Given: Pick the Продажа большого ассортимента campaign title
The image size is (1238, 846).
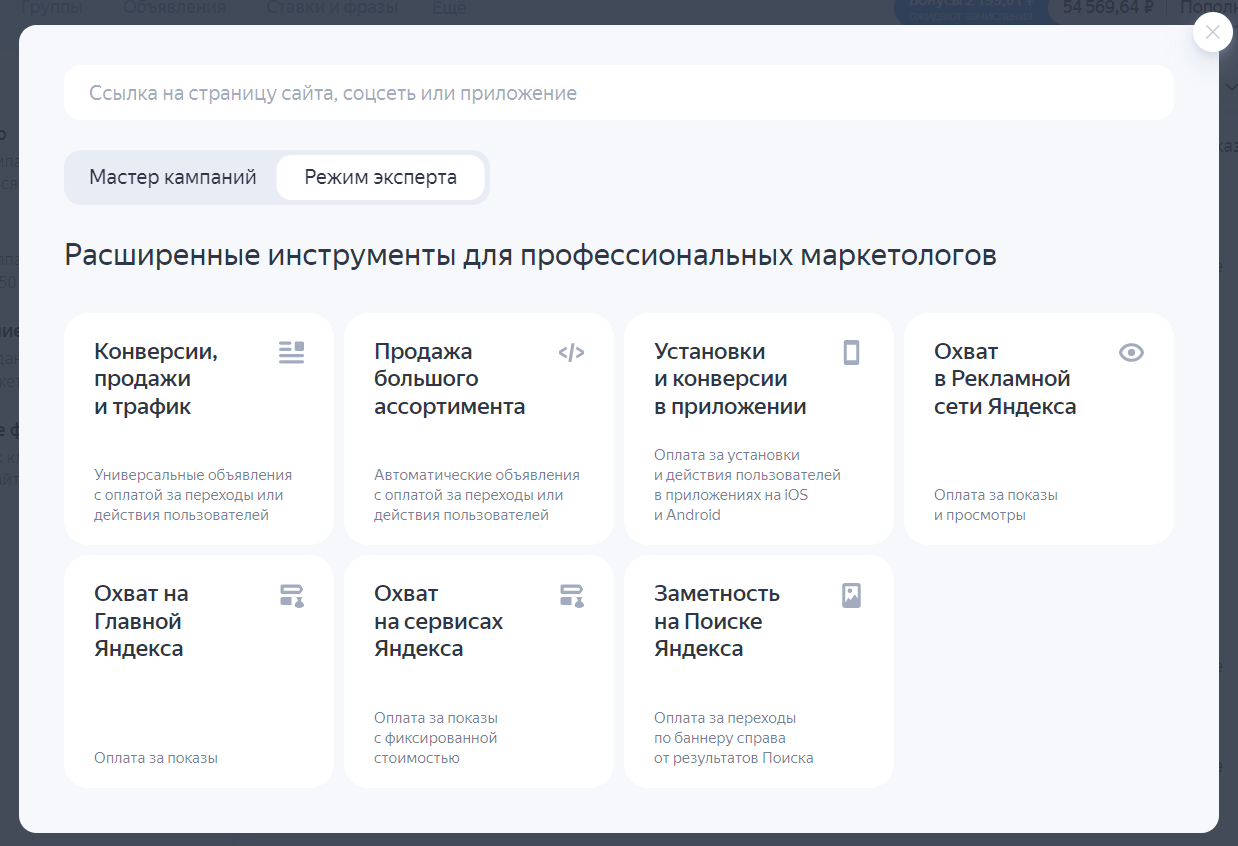Looking at the screenshot, I should point(449,379).
